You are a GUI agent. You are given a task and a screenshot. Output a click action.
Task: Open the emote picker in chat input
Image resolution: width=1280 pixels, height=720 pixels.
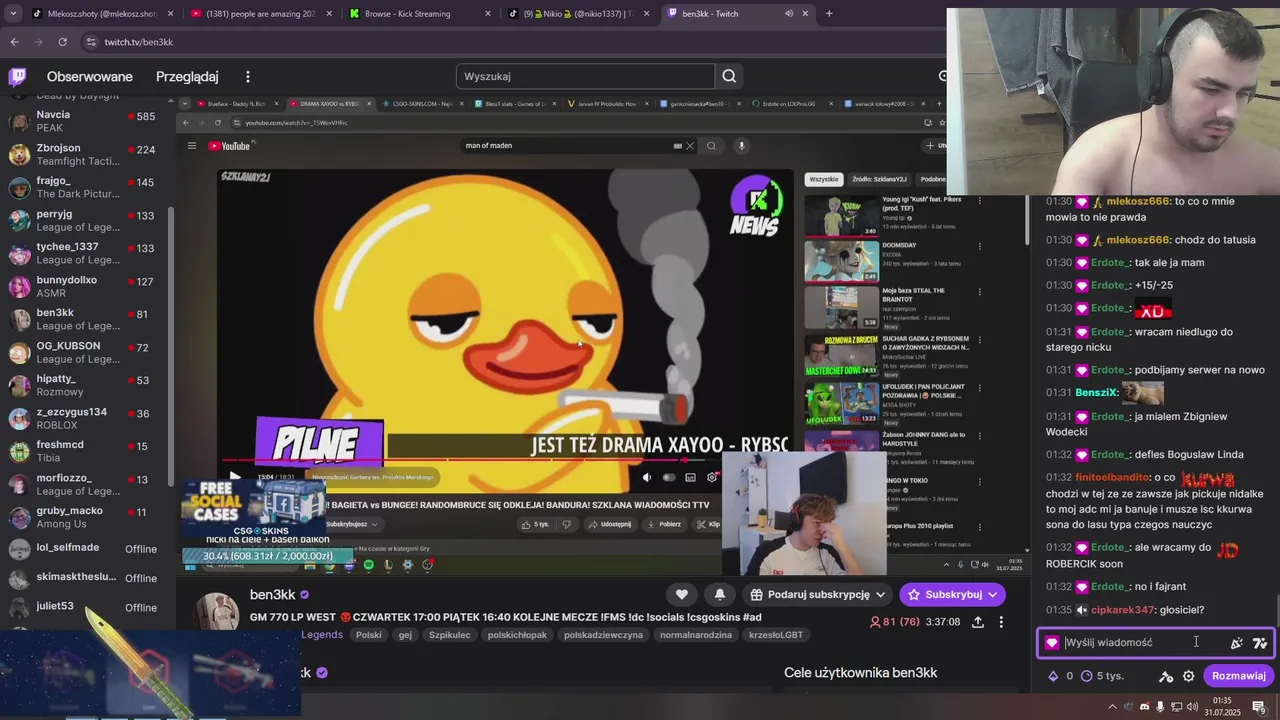coord(1237,643)
